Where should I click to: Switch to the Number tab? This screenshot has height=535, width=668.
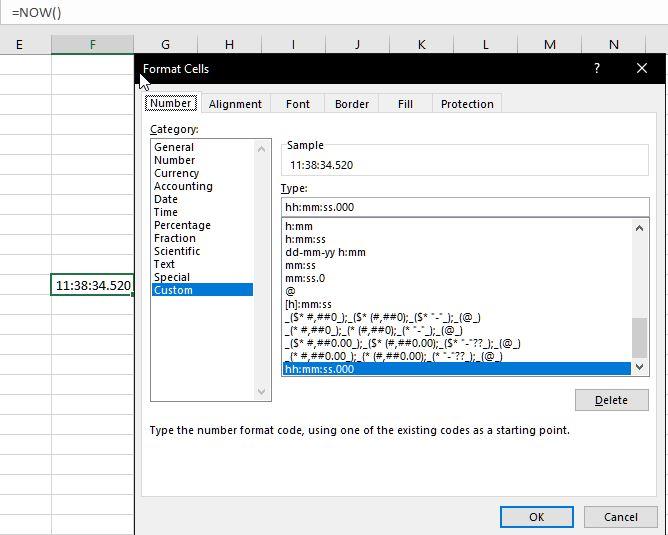(171, 104)
